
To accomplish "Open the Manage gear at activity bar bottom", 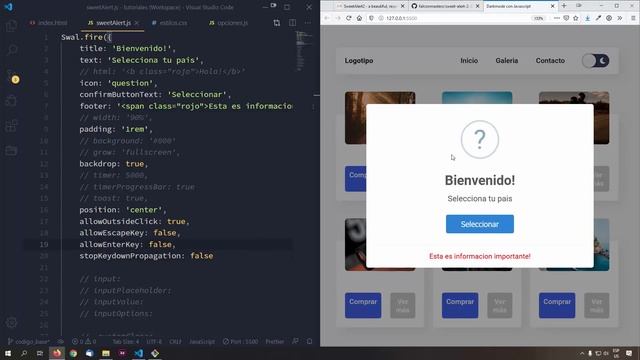I will point(11,322).
